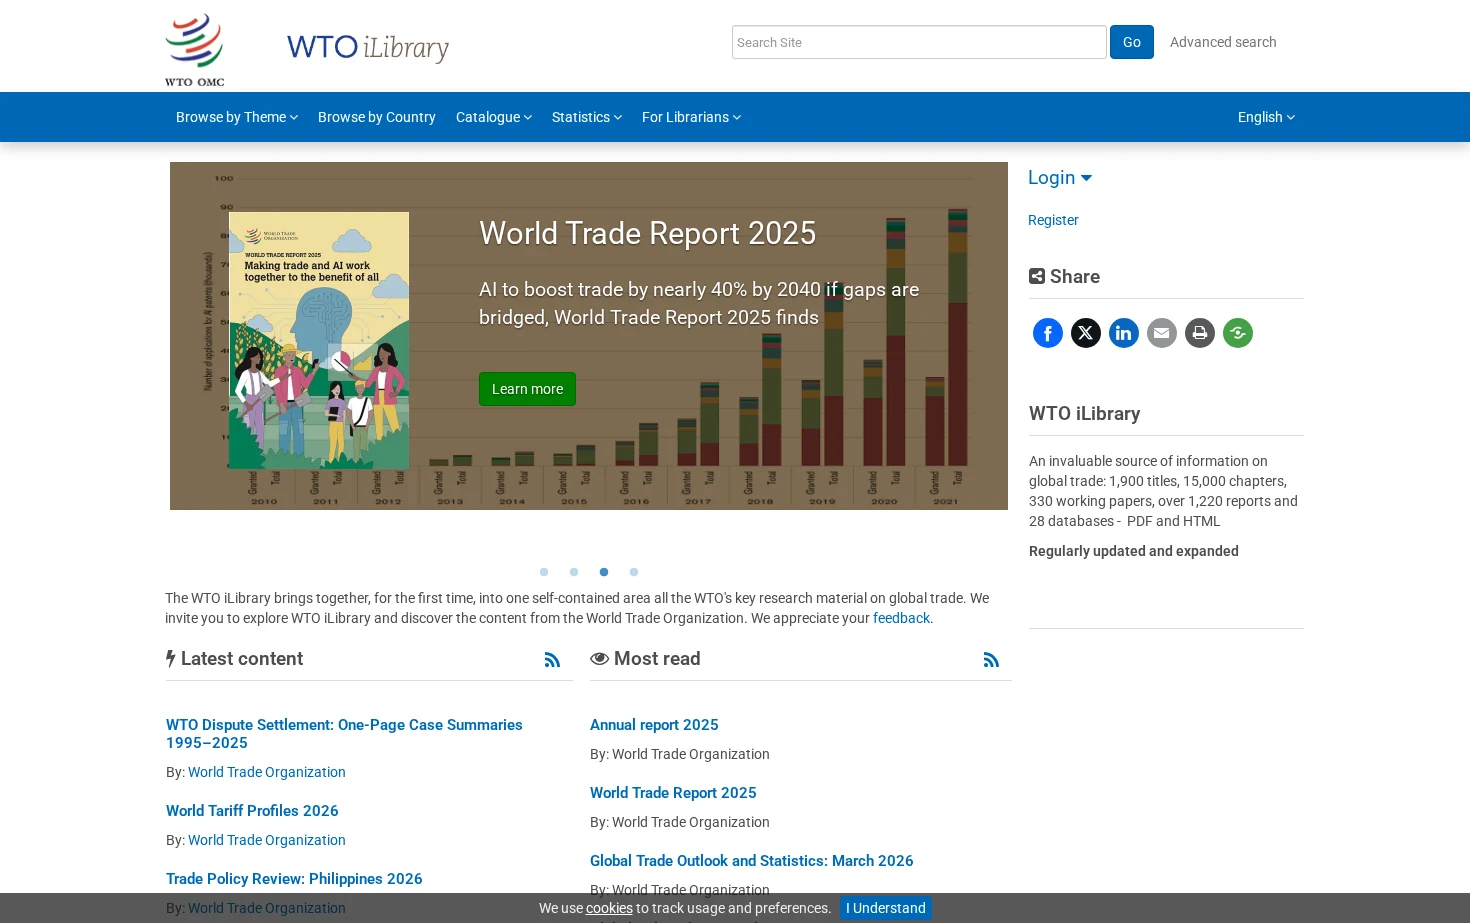The image size is (1470, 923).
Task: Click Go search button
Action: pos(1132,42)
